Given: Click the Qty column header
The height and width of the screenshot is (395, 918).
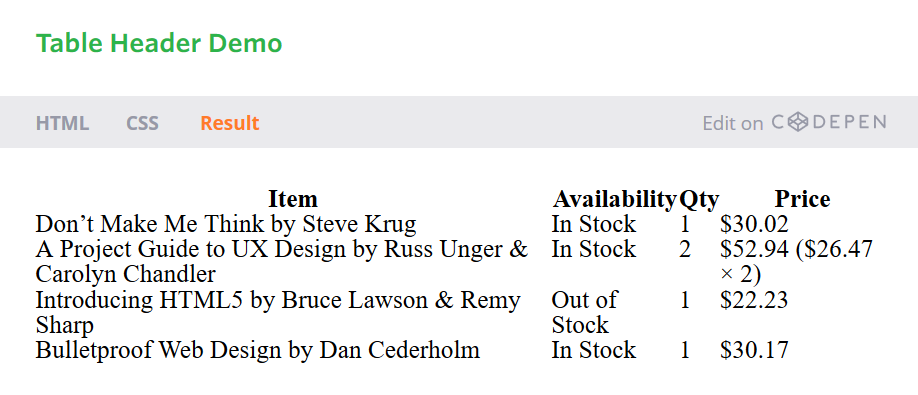Looking at the screenshot, I should pos(699,201).
